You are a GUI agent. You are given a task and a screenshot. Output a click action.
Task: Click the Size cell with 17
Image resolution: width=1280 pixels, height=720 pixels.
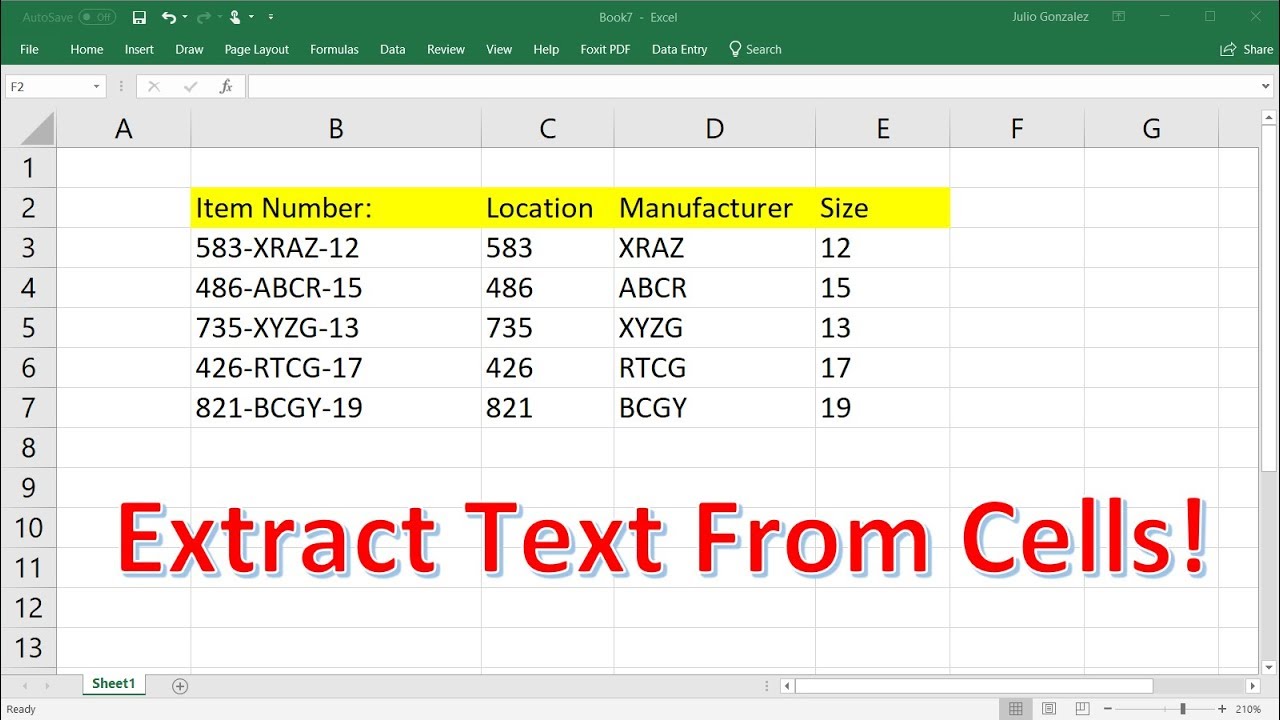coord(882,368)
